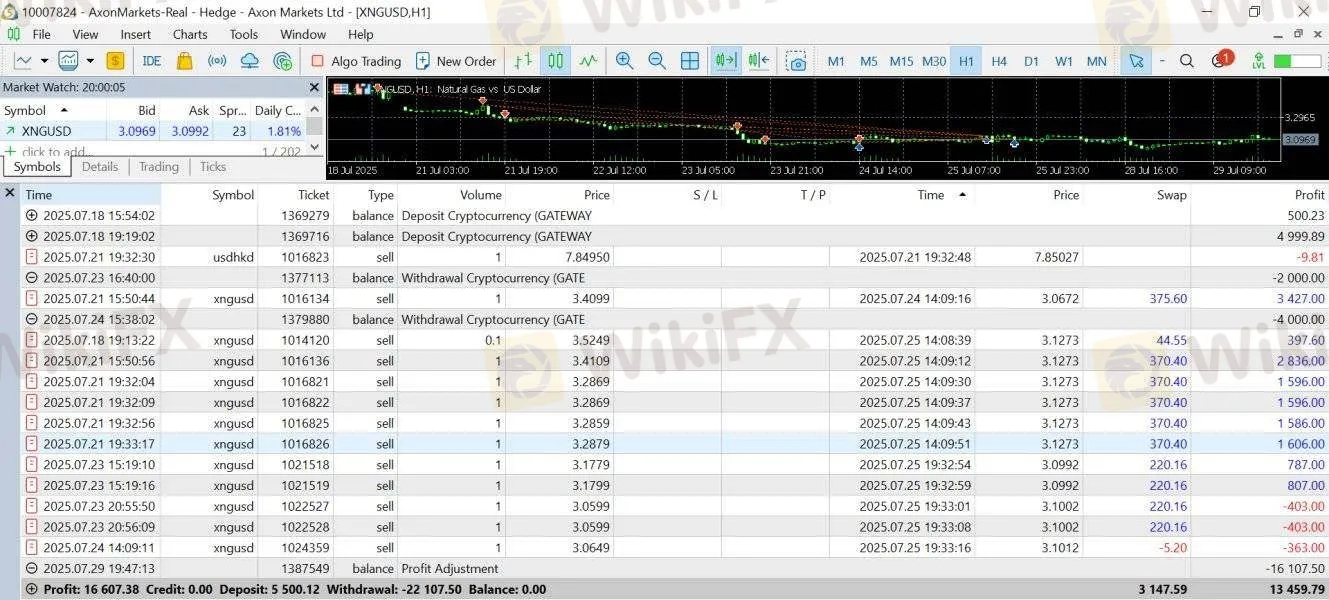This screenshot has width=1329, height=600.
Task: Select the H1 timeframe
Action: coord(966,61)
